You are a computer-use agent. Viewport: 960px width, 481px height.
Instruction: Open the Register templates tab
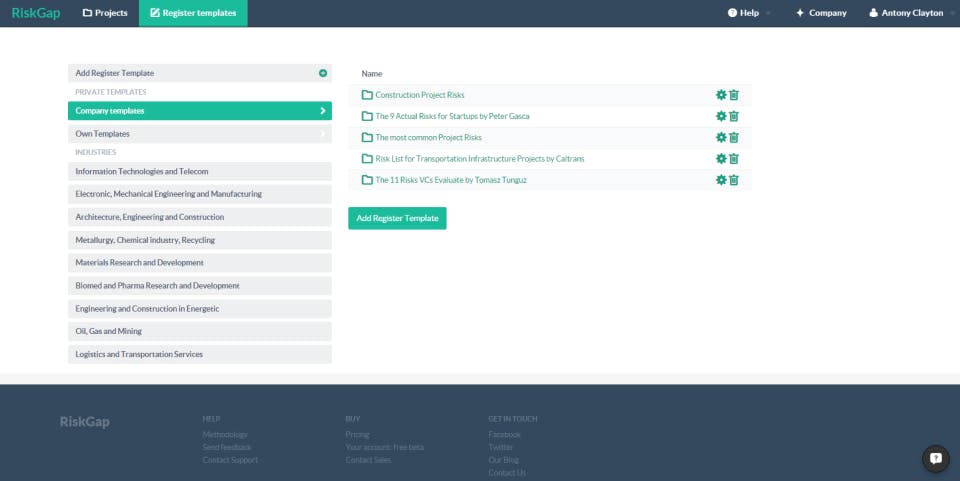pyautogui.click(x=193, y=13)
